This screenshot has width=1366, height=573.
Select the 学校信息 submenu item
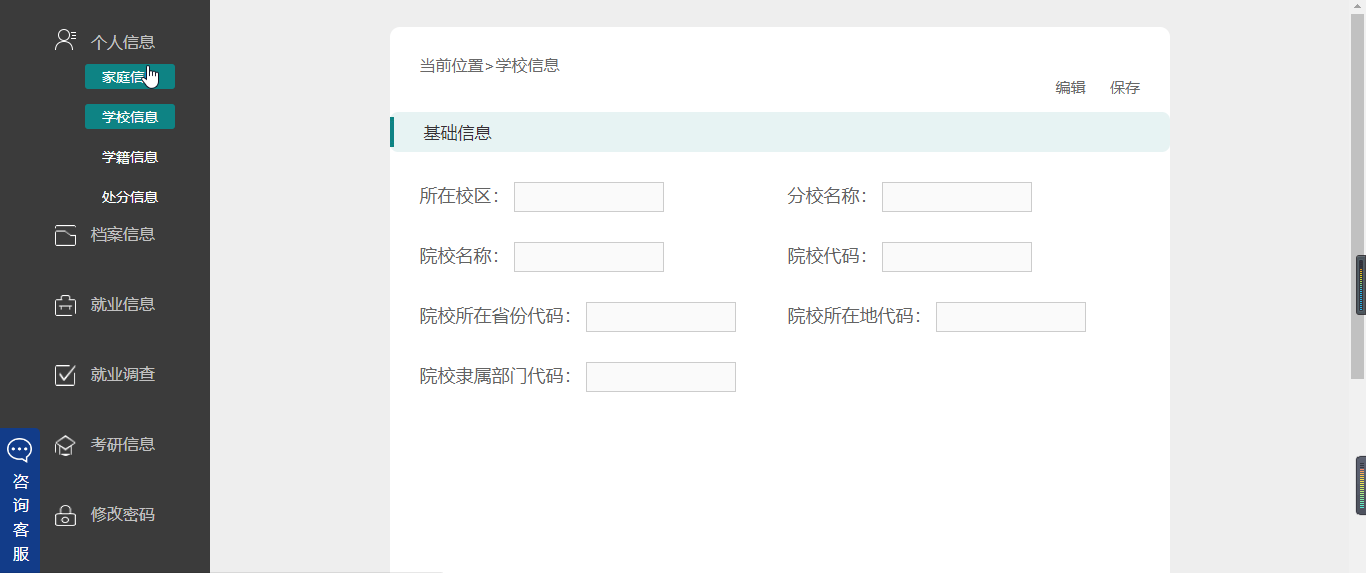tap(129, 117)
